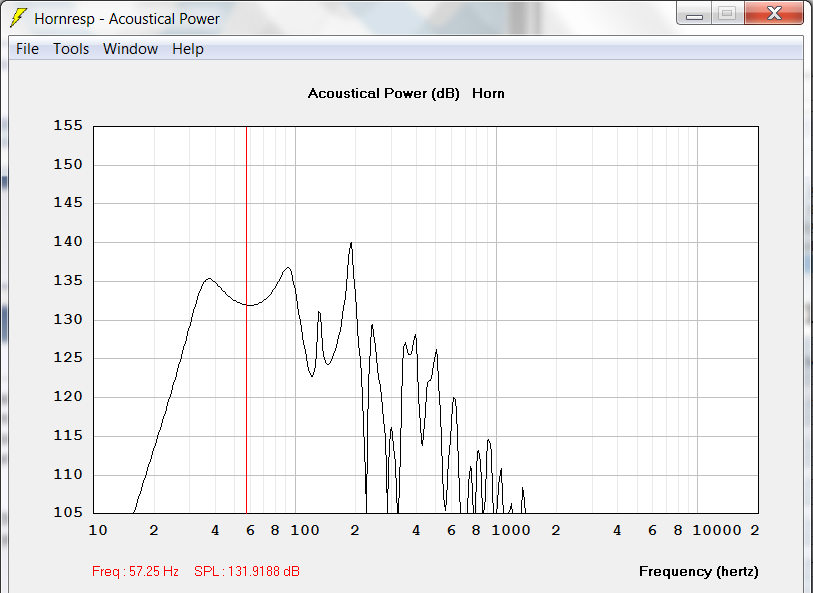This screenshot has width=813, height=593.
Task: Open the Tools menu
Action: [x=71, y=49]
